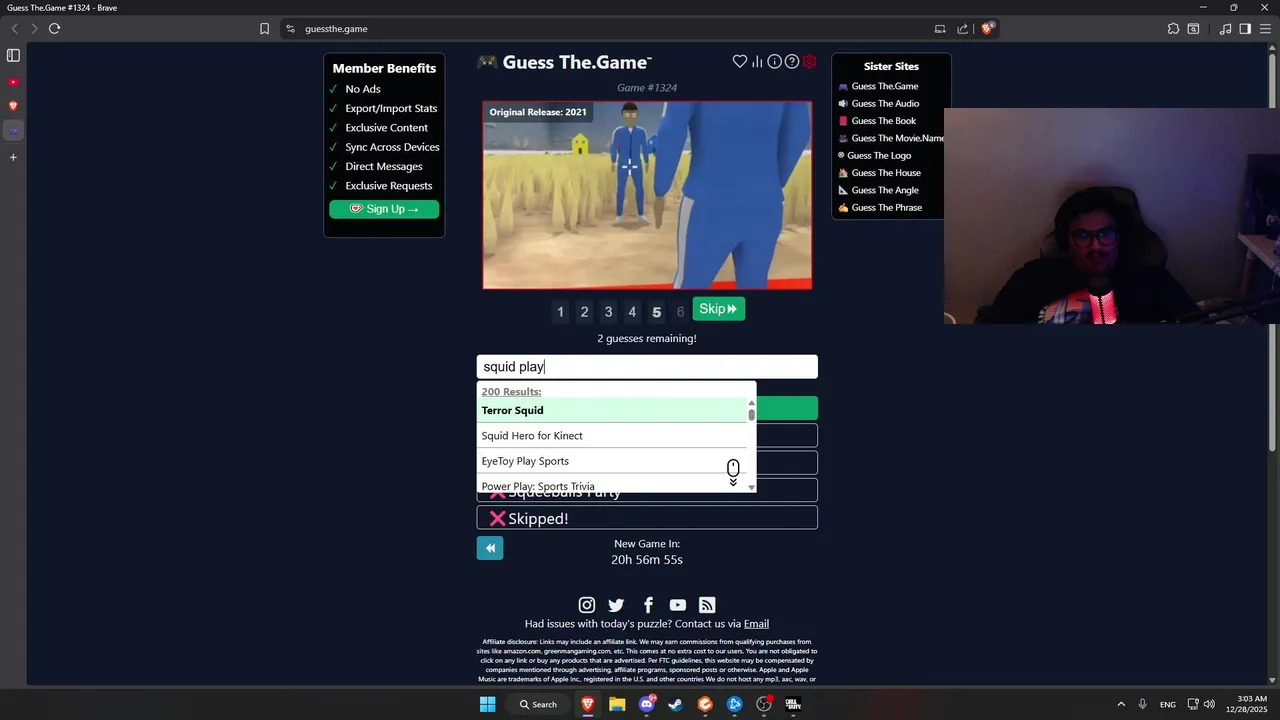Image resolution: width=1280 pixels, height=720 pixels.
Task: Open File Explorer from the taskbar
Action: coord(617,704)
